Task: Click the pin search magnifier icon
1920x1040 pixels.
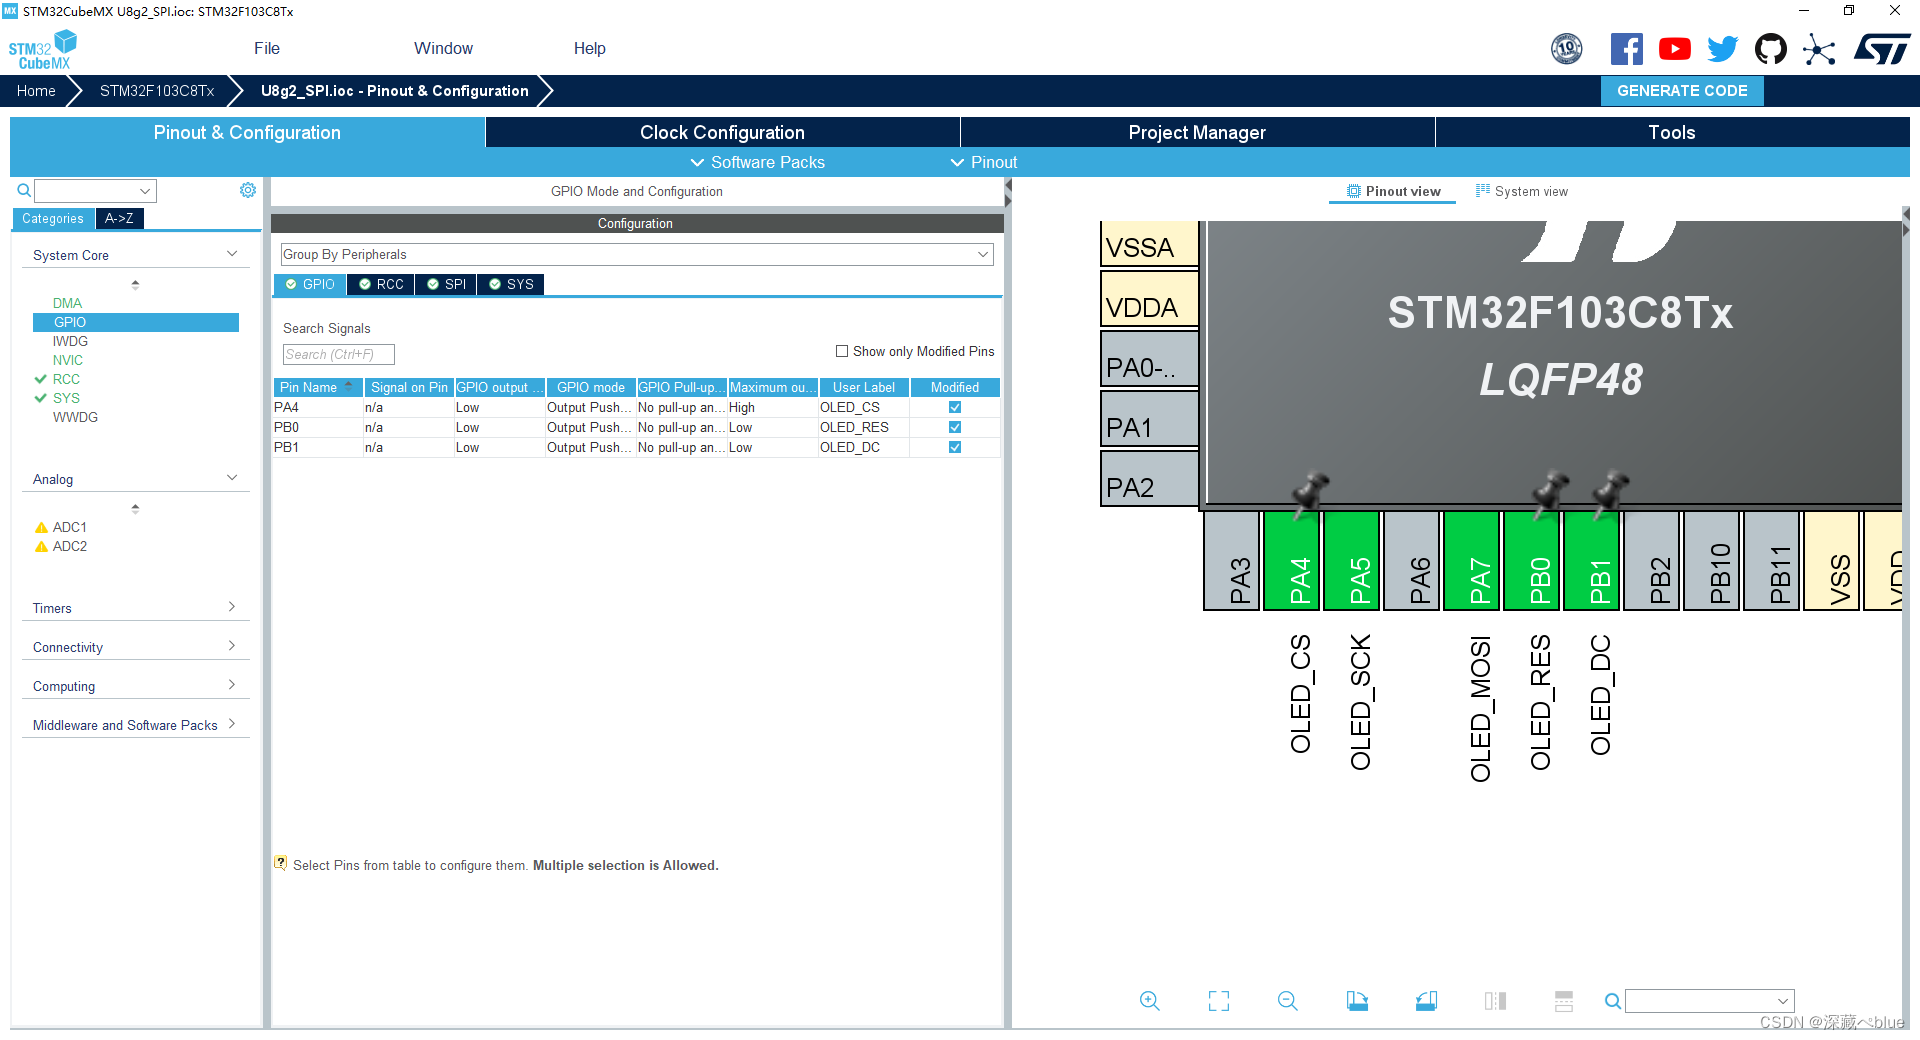Action: (1613, 1001)
